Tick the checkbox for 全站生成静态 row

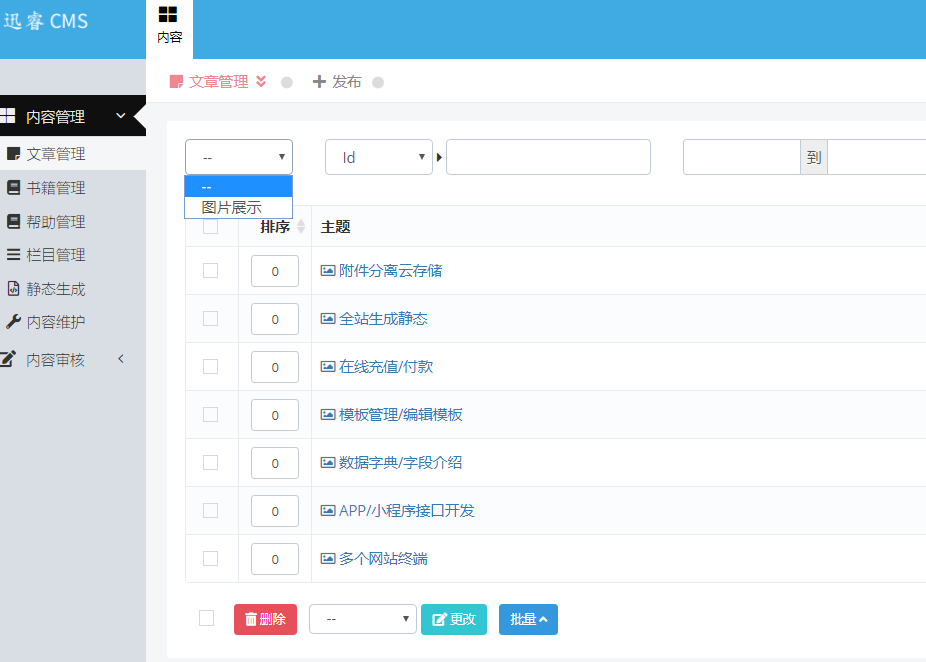point(210,319)
